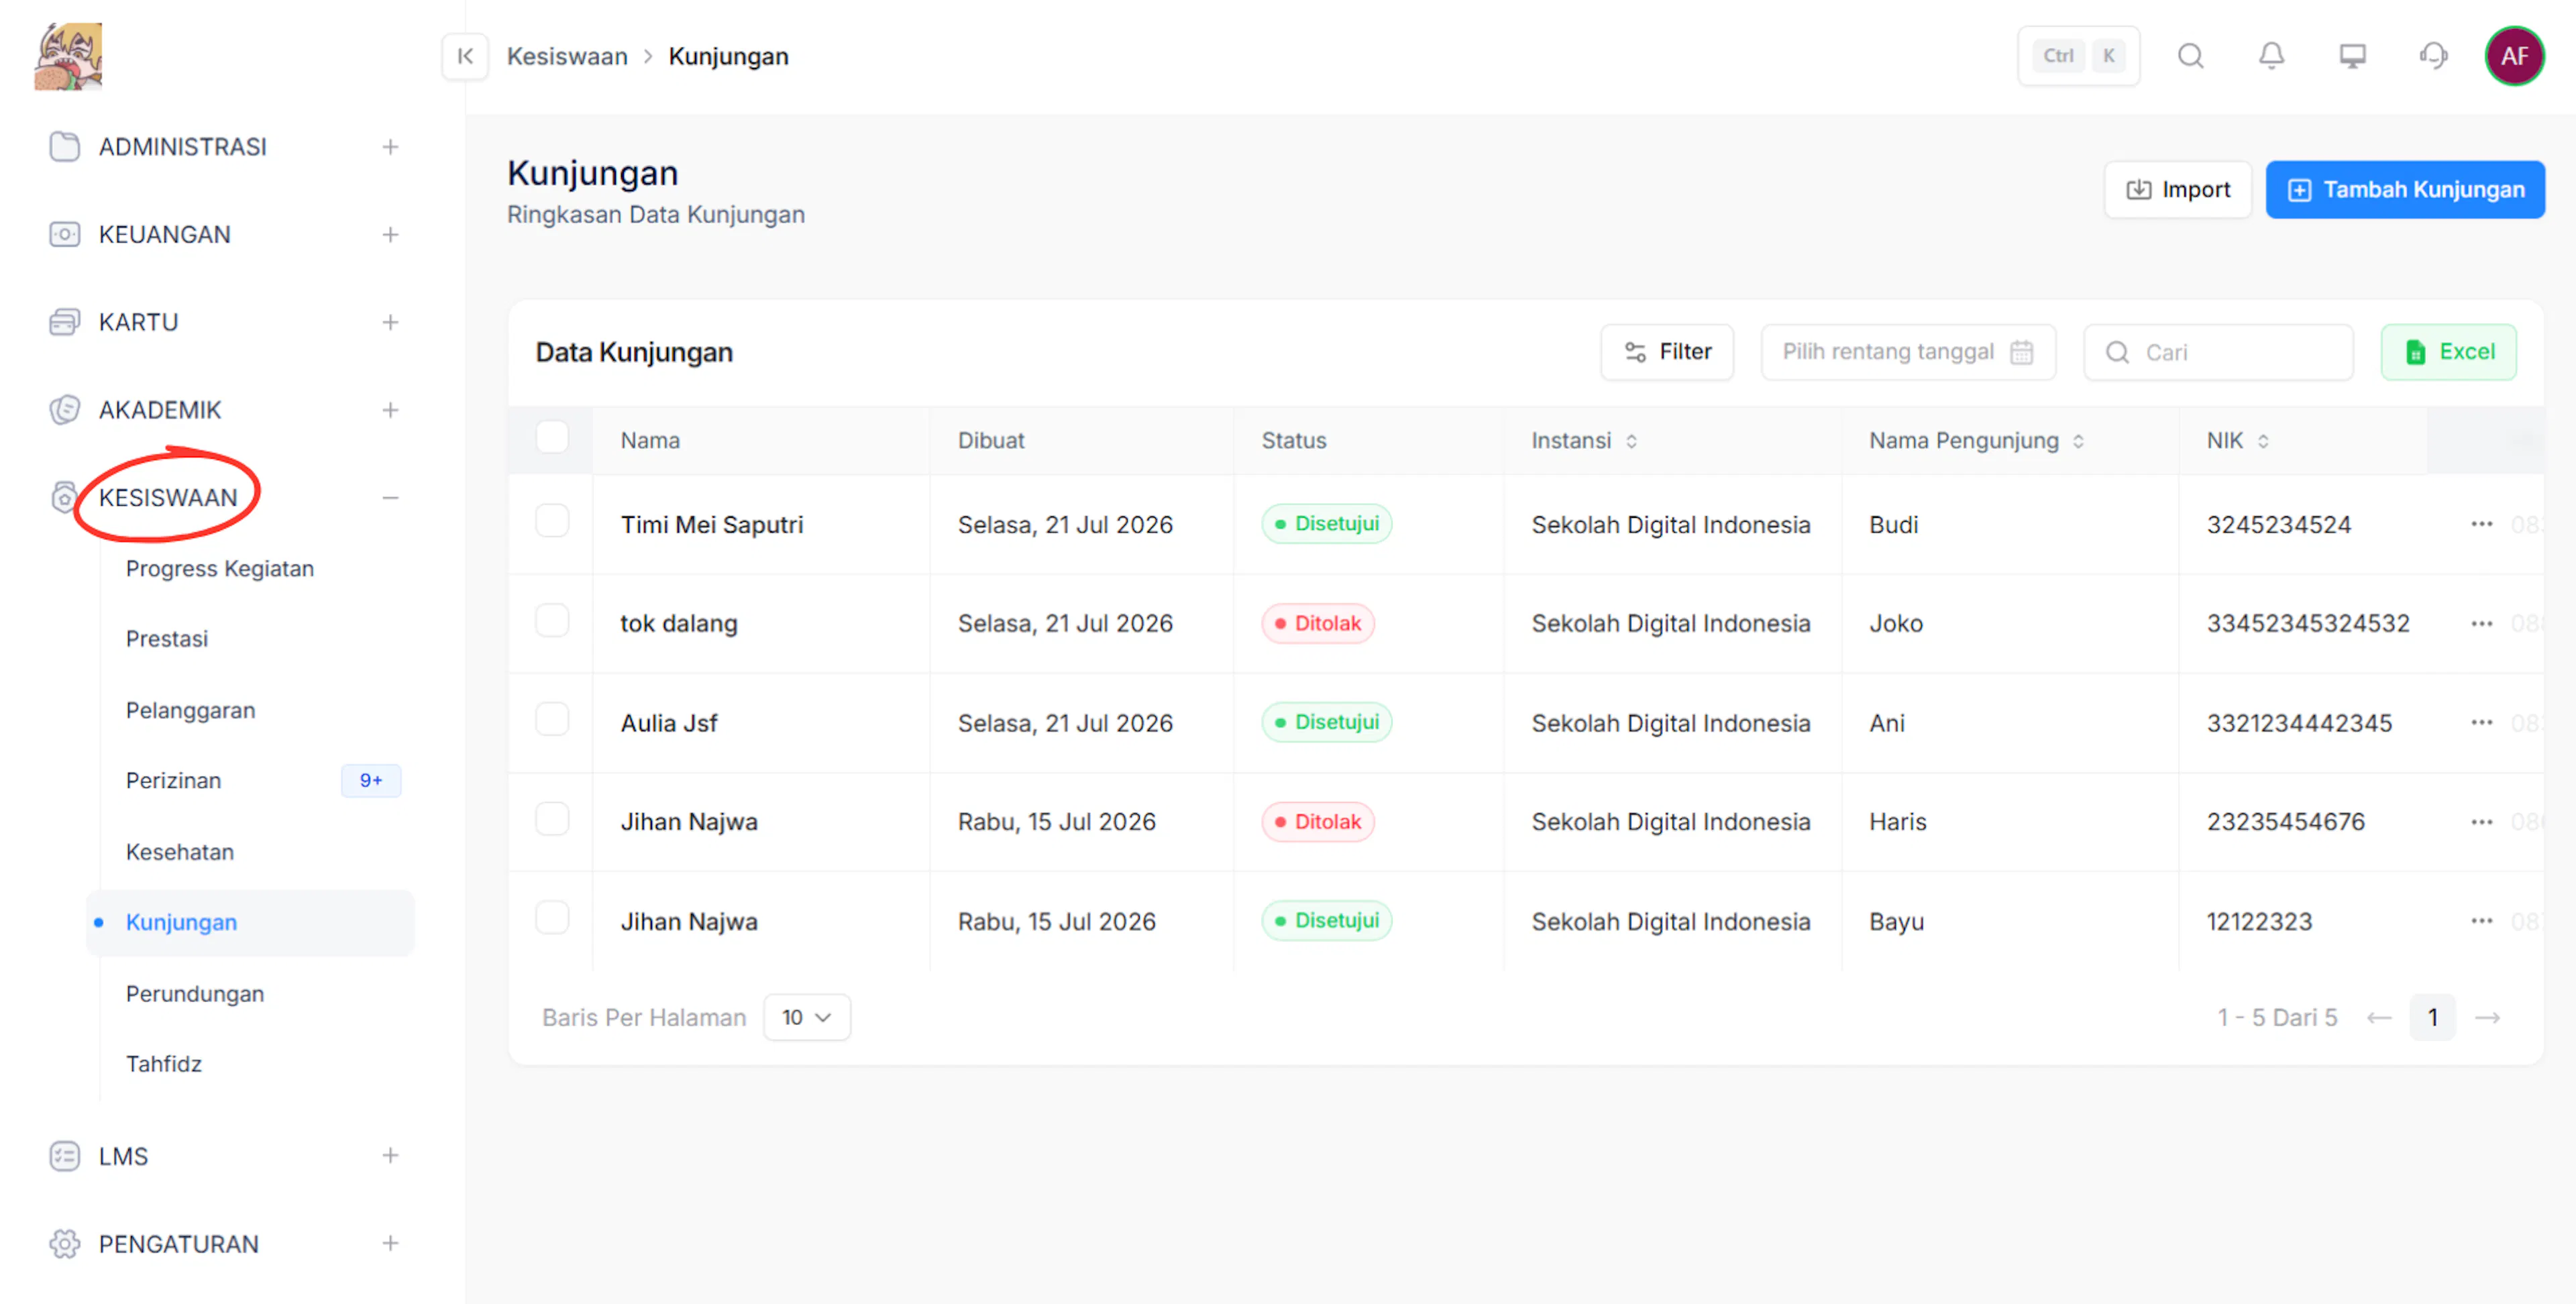Open Prestasi submenu
Viewport: 2576px width, 1304px height.
(167, 639)
